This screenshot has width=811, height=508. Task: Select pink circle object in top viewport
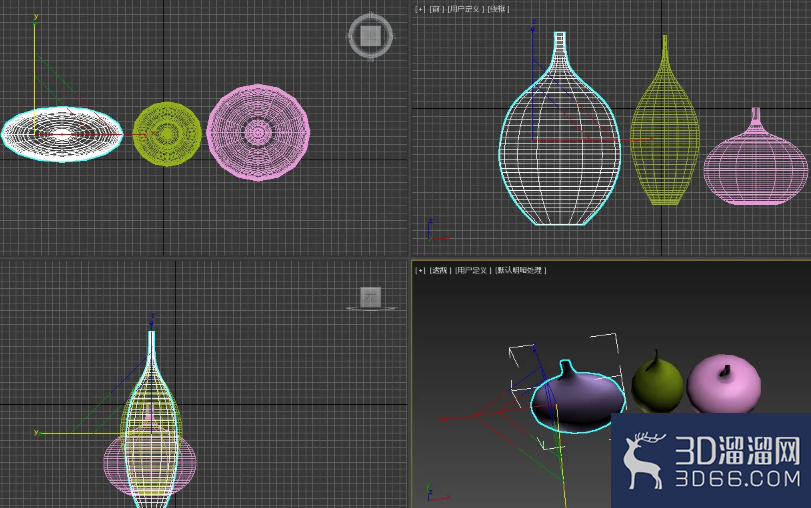tap(258, 132)
